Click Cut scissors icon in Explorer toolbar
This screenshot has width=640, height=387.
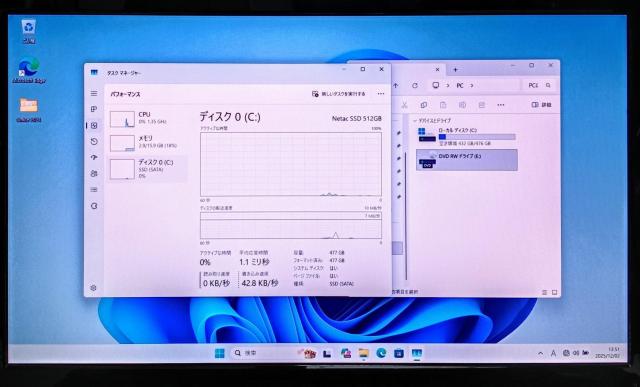click(404, 105)
